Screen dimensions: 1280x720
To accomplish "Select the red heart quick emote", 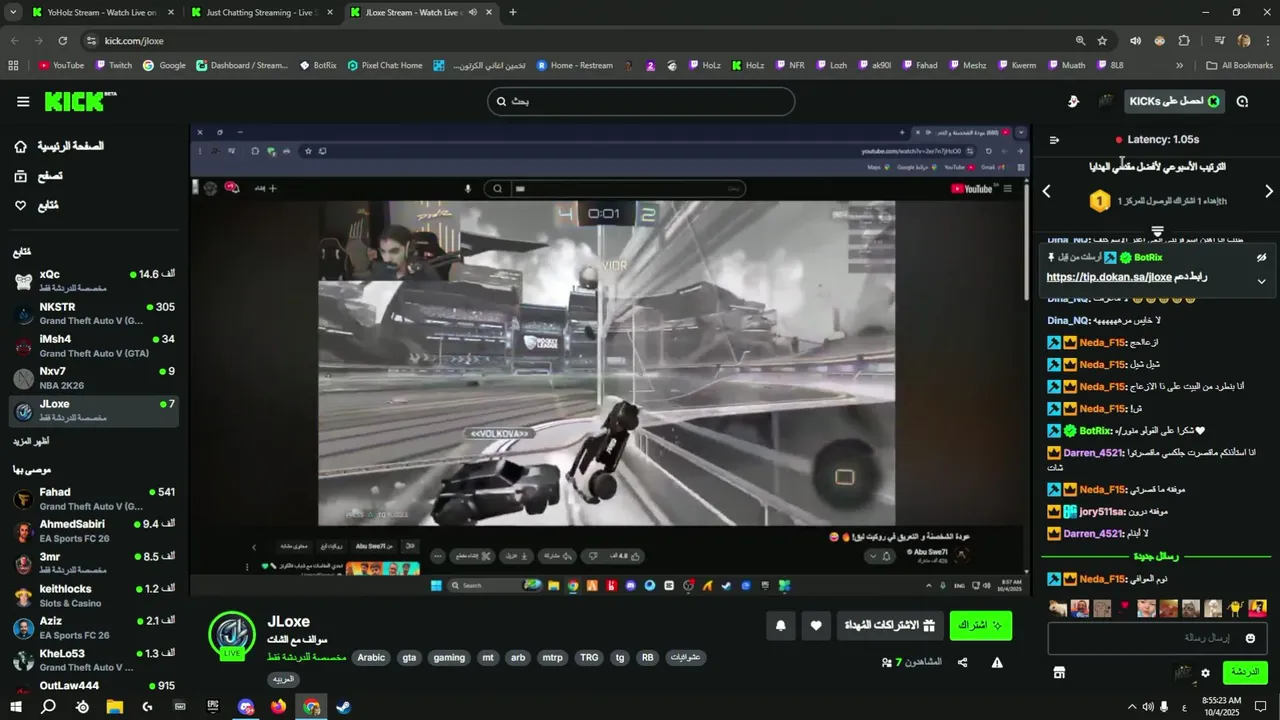I will pos(1124,607).
